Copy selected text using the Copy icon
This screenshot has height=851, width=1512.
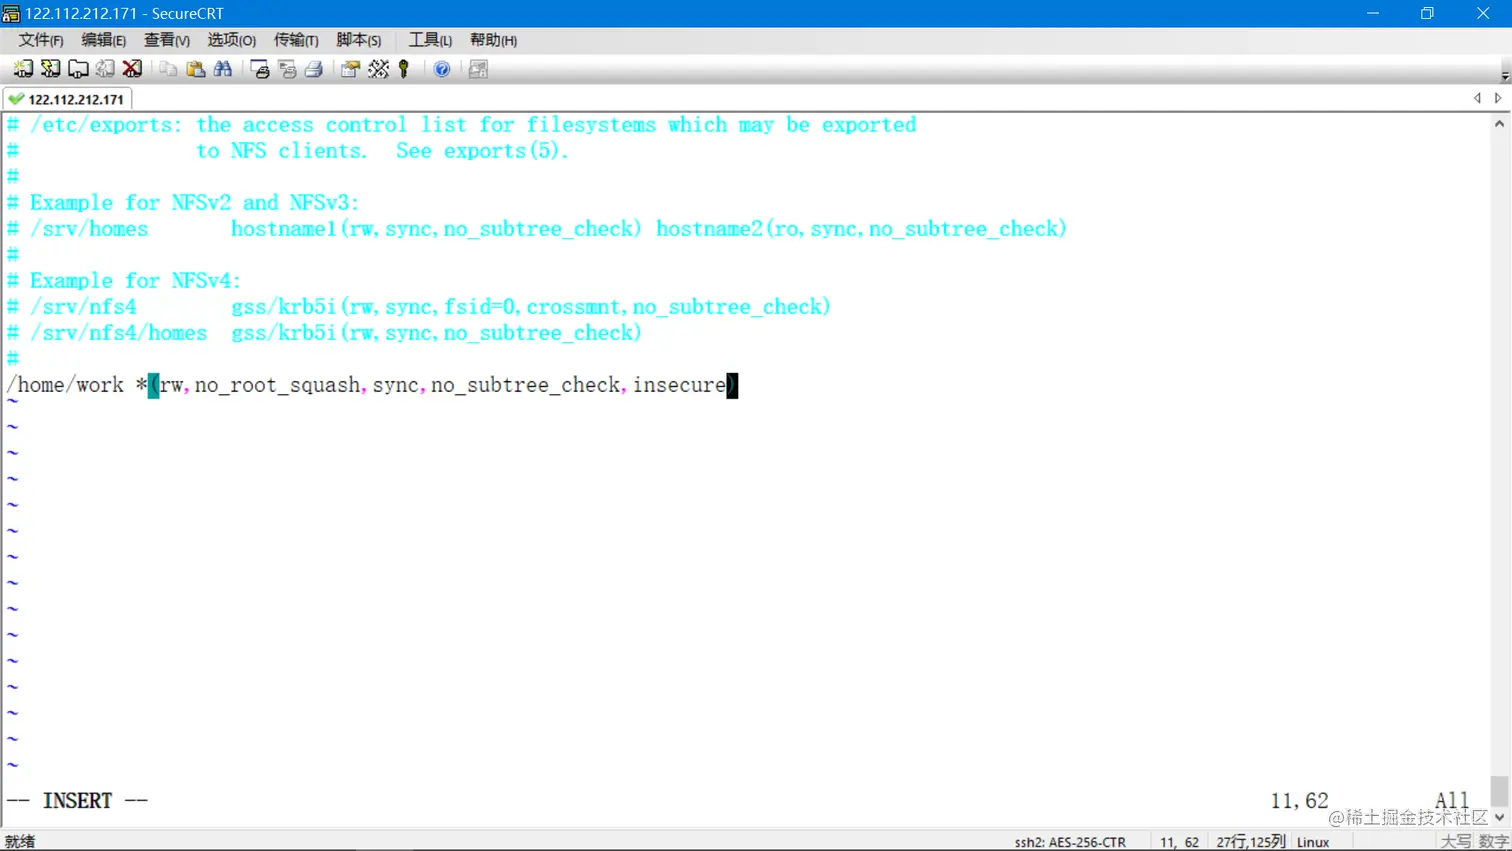point(166,68)
